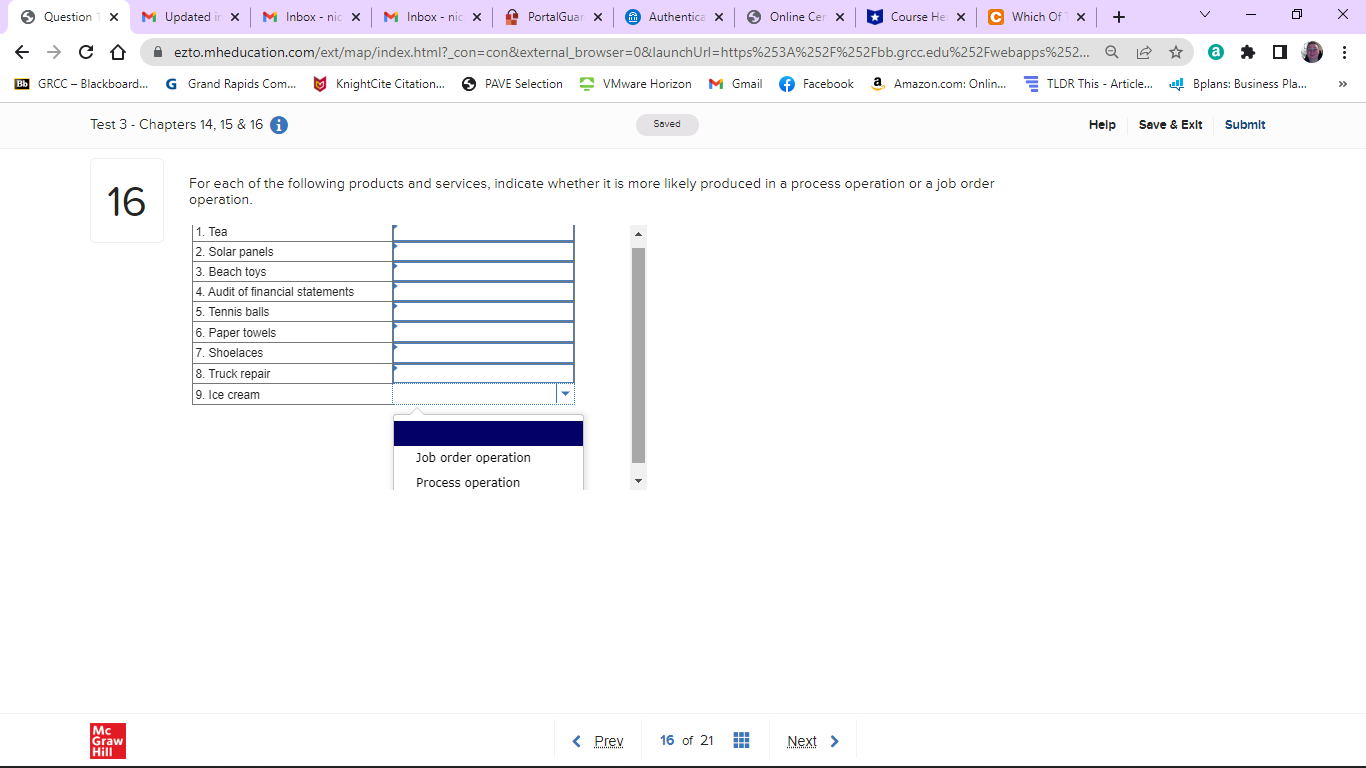Viewport: 1366px width, 768px height.
Task: Click the McGraw Hill logo
Action: (107, 741)
